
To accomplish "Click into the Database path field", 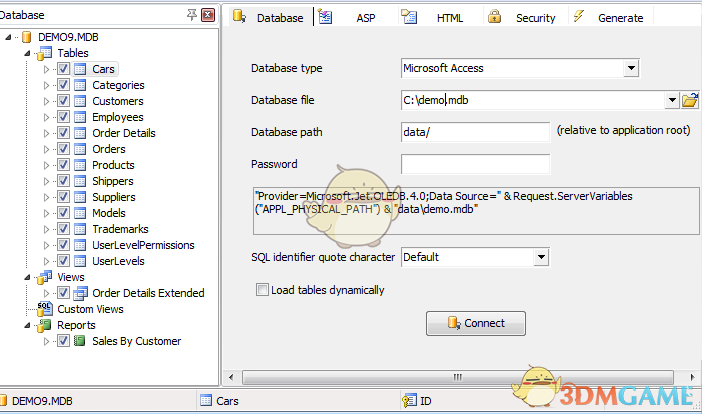I will (475, 132).
